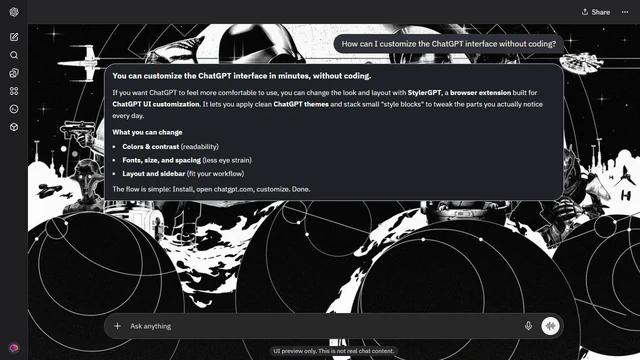Open the three-dot conversation options menu
The image size is (640, 360).
pos(625,12)
